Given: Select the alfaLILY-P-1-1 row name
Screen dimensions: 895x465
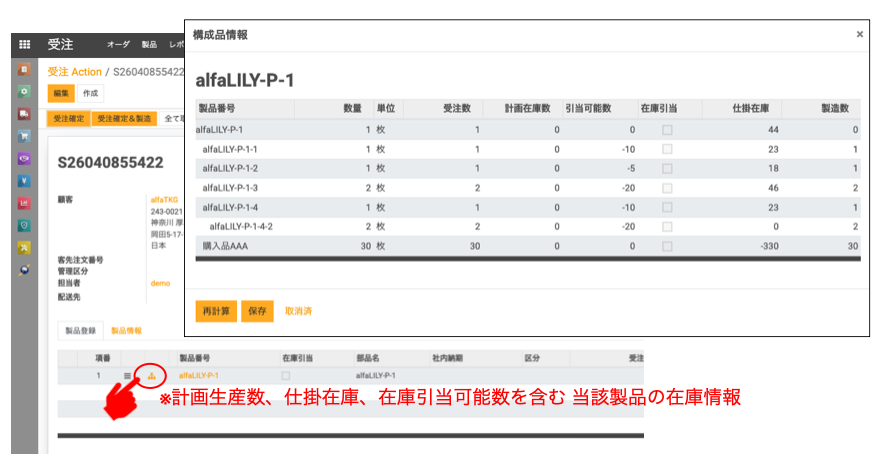Looking at the screenshot, I should pyautogui.click(x=230, y=149).
